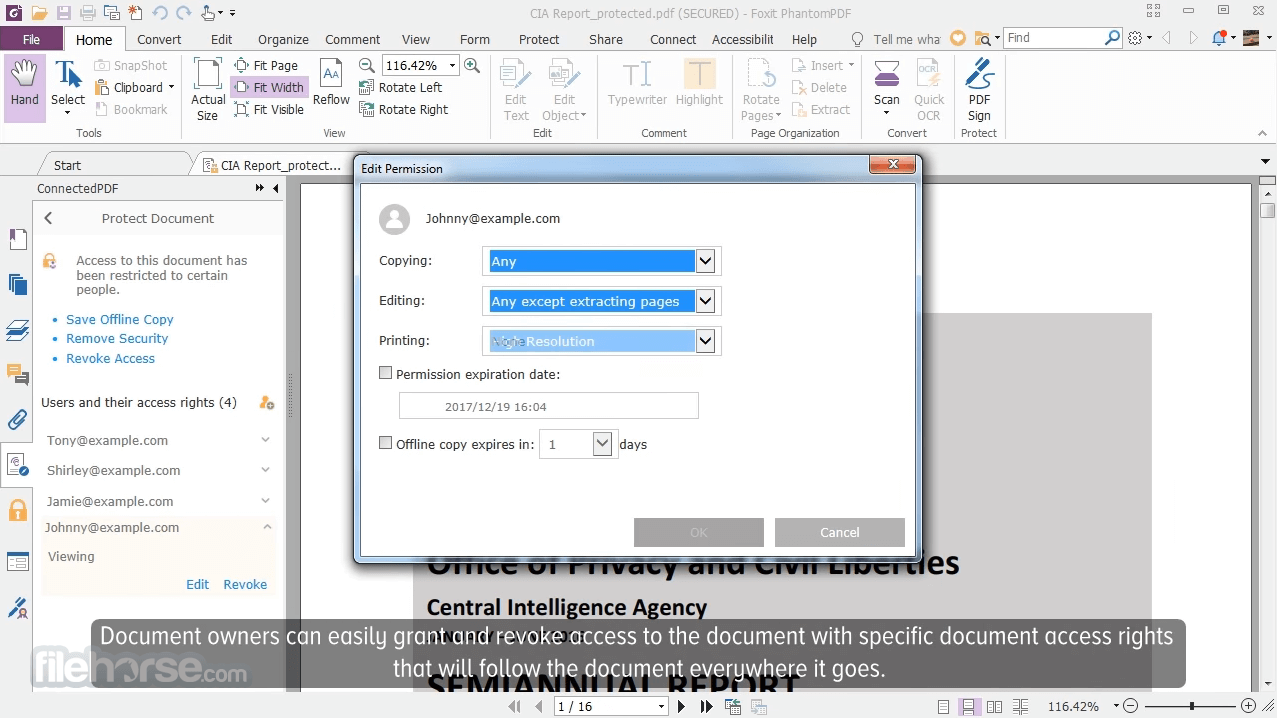Switch to the Organize ribbon tab
Viewport: 1277px width, 718px height.
283,39
